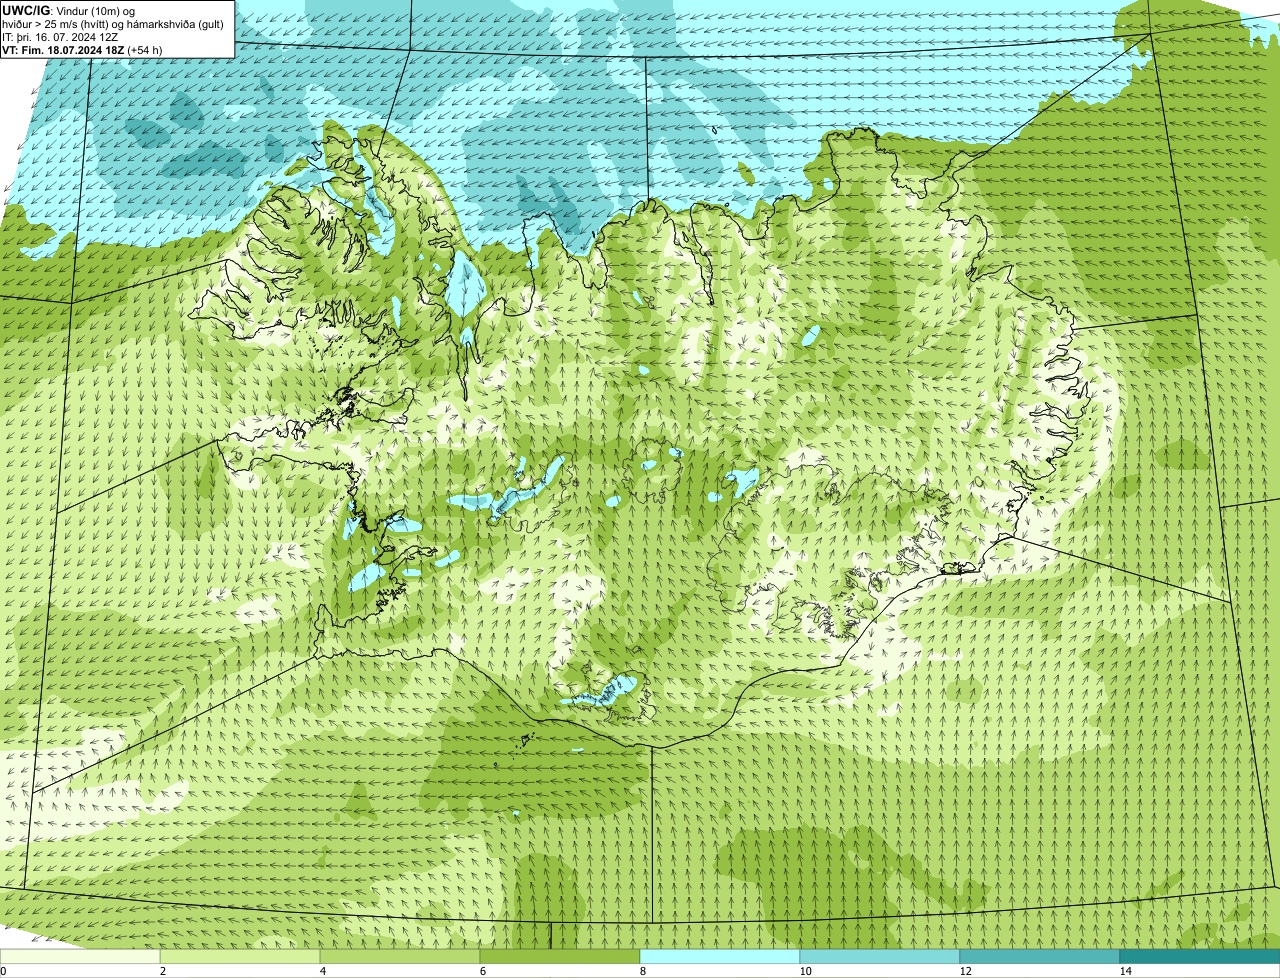Click the scale label "8"
This screenshot has height=978, width=1280.
pyautogui.click(x=642, y=971)
